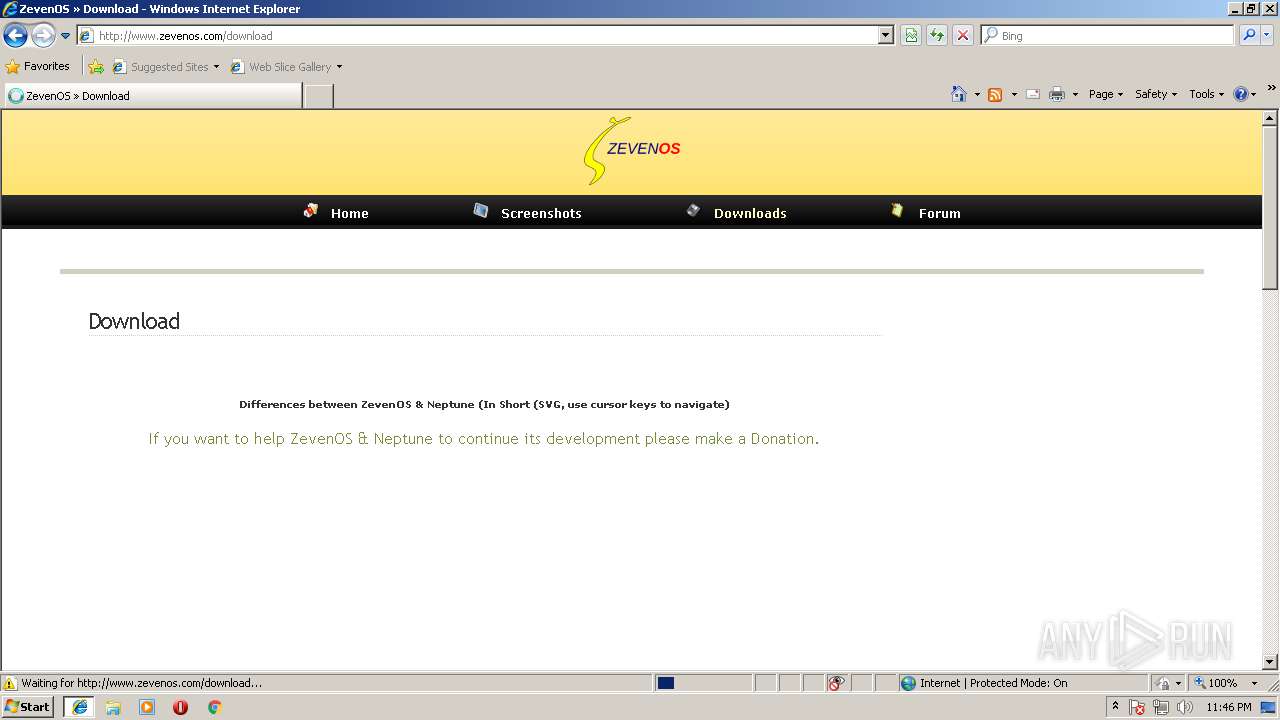This screenshot has height=720, width=1280.
Task: Click the Bing search box
Action: tap(1107, 35)
